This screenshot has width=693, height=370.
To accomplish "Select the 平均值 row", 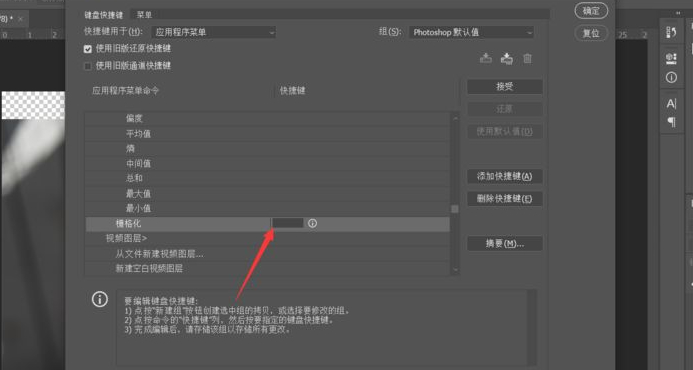I will coord(267,134).
